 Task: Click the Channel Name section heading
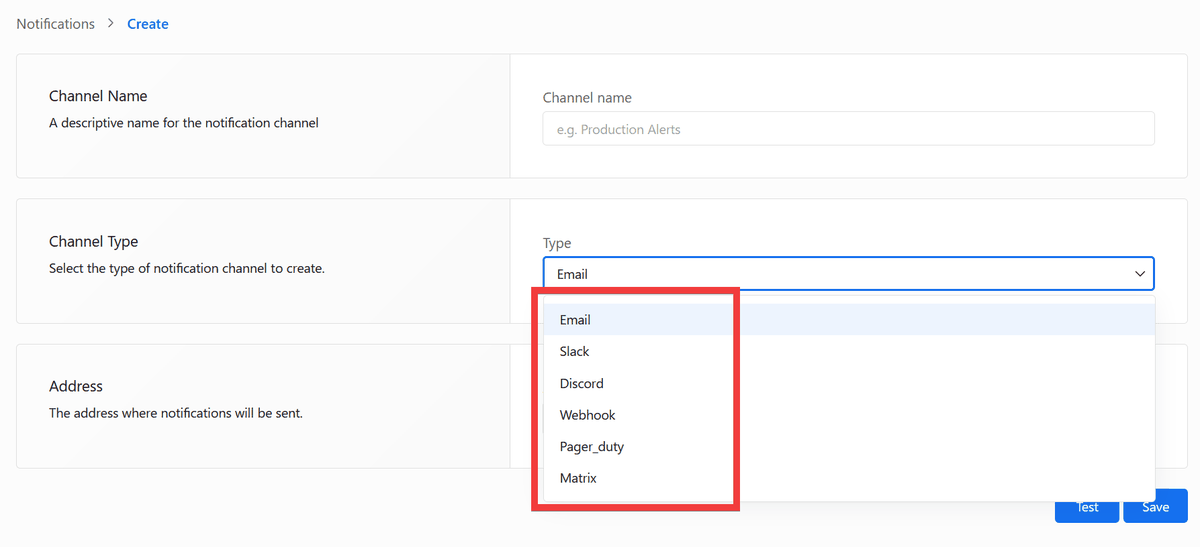[x=98, y=96]
